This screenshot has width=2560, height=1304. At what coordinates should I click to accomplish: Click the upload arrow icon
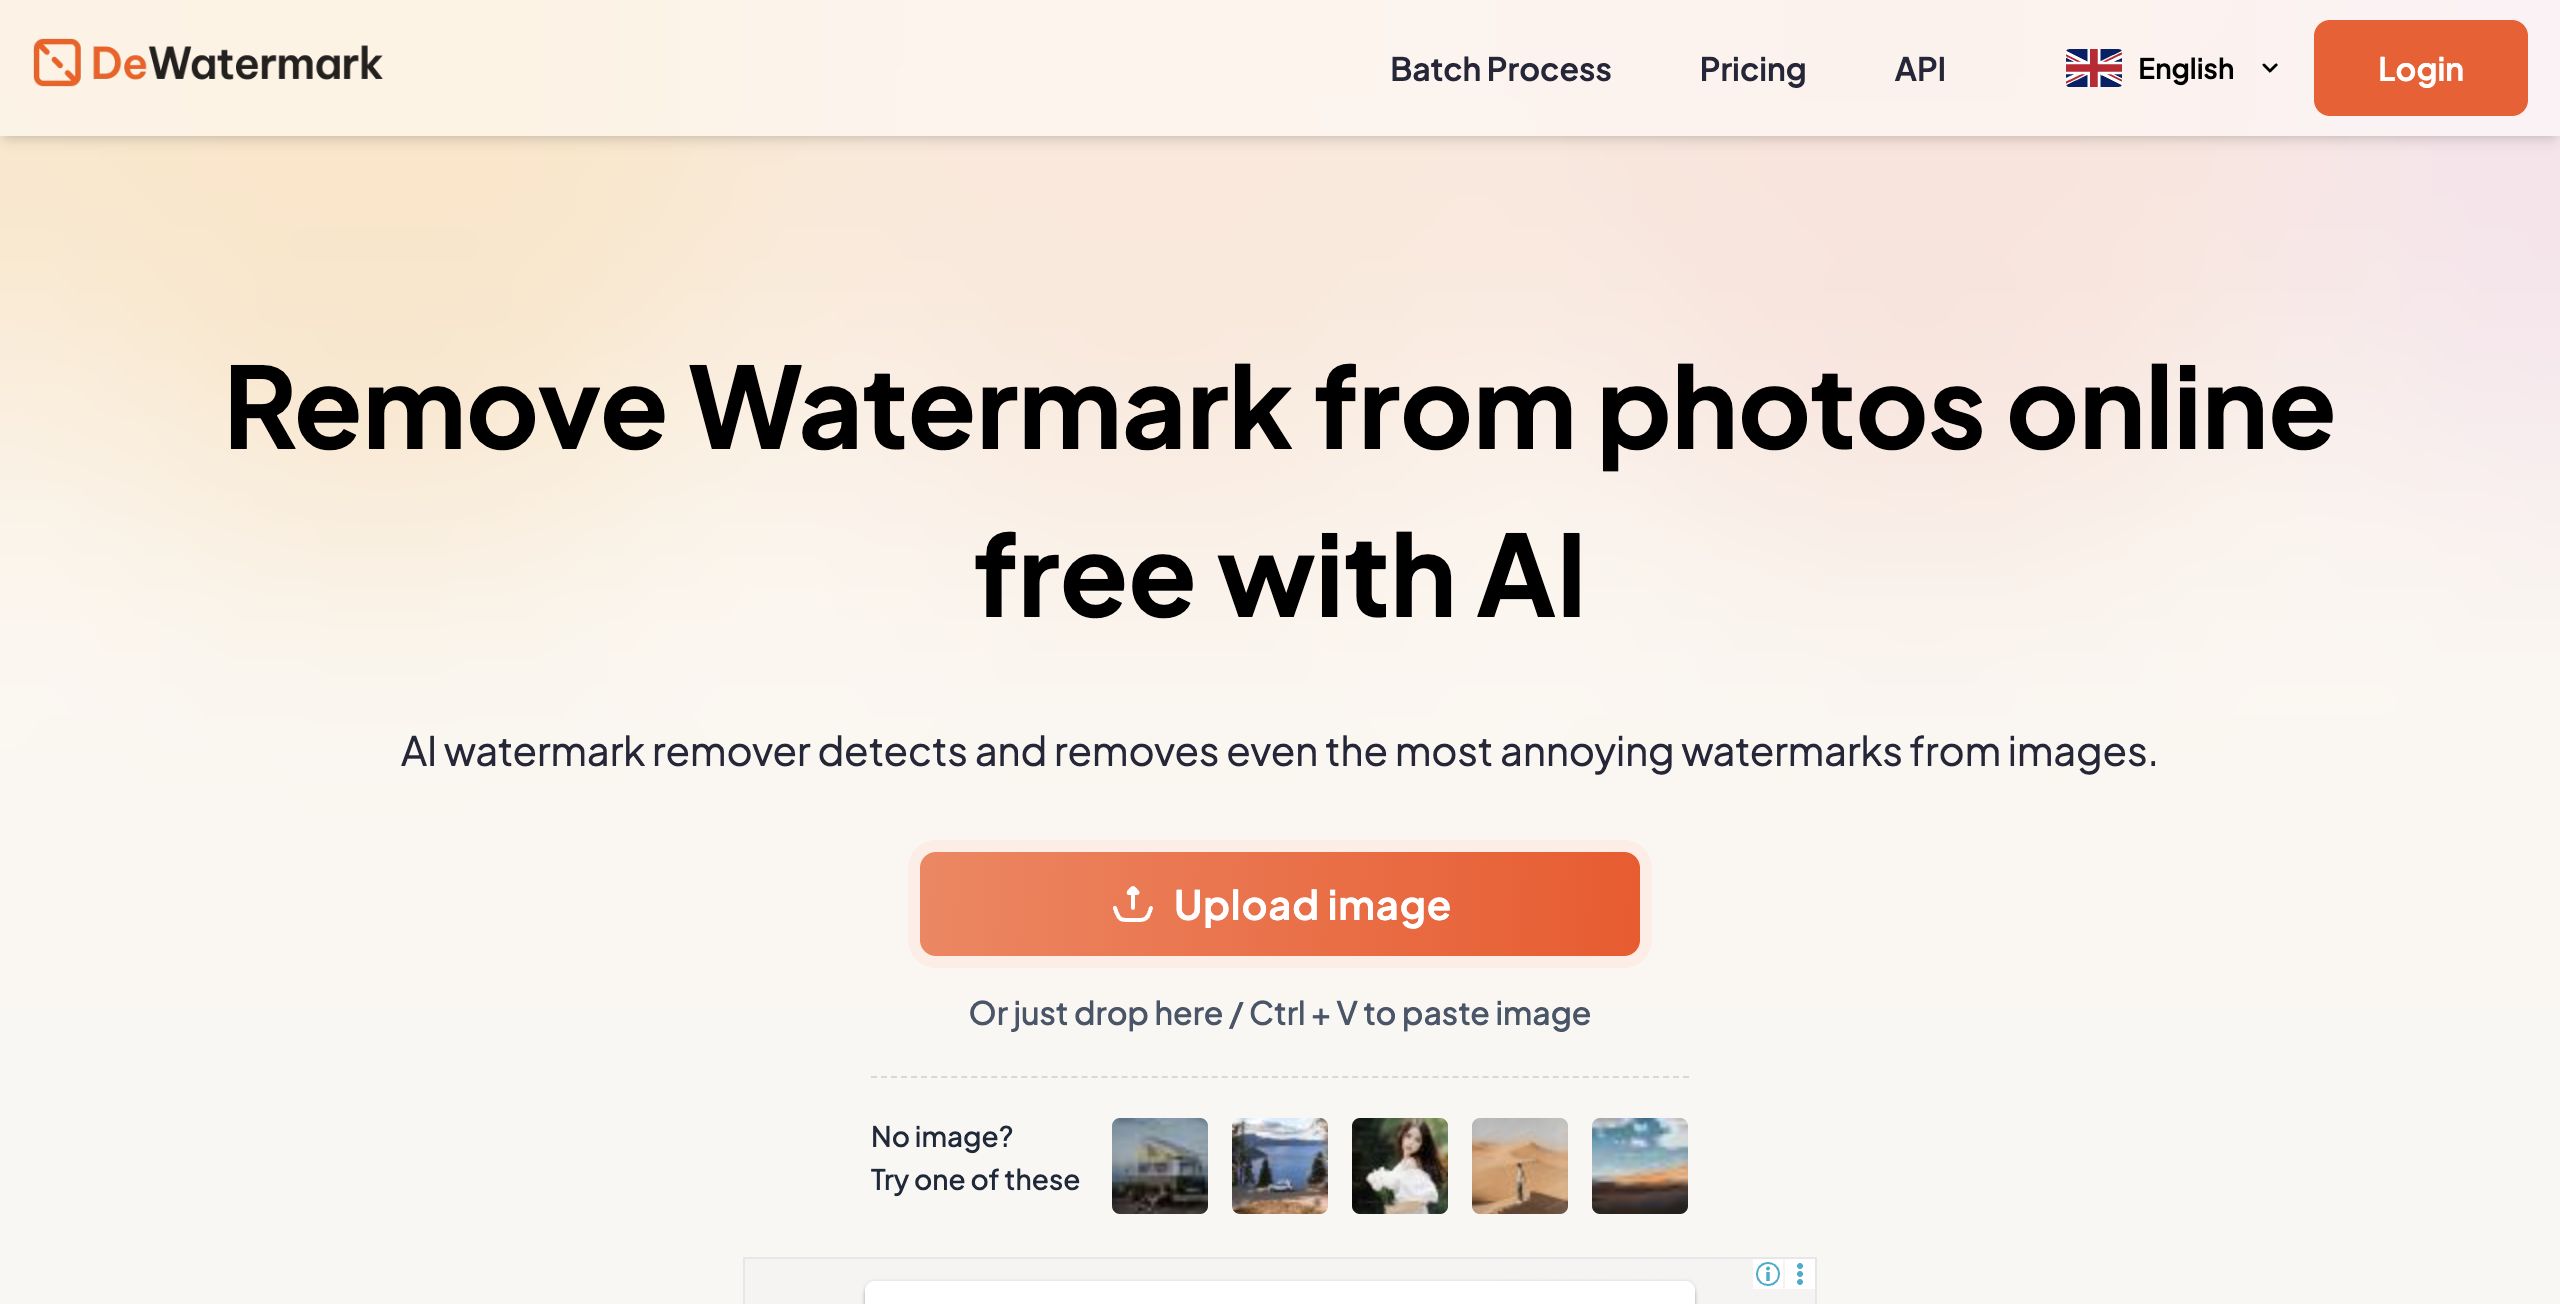(1133, 904)
